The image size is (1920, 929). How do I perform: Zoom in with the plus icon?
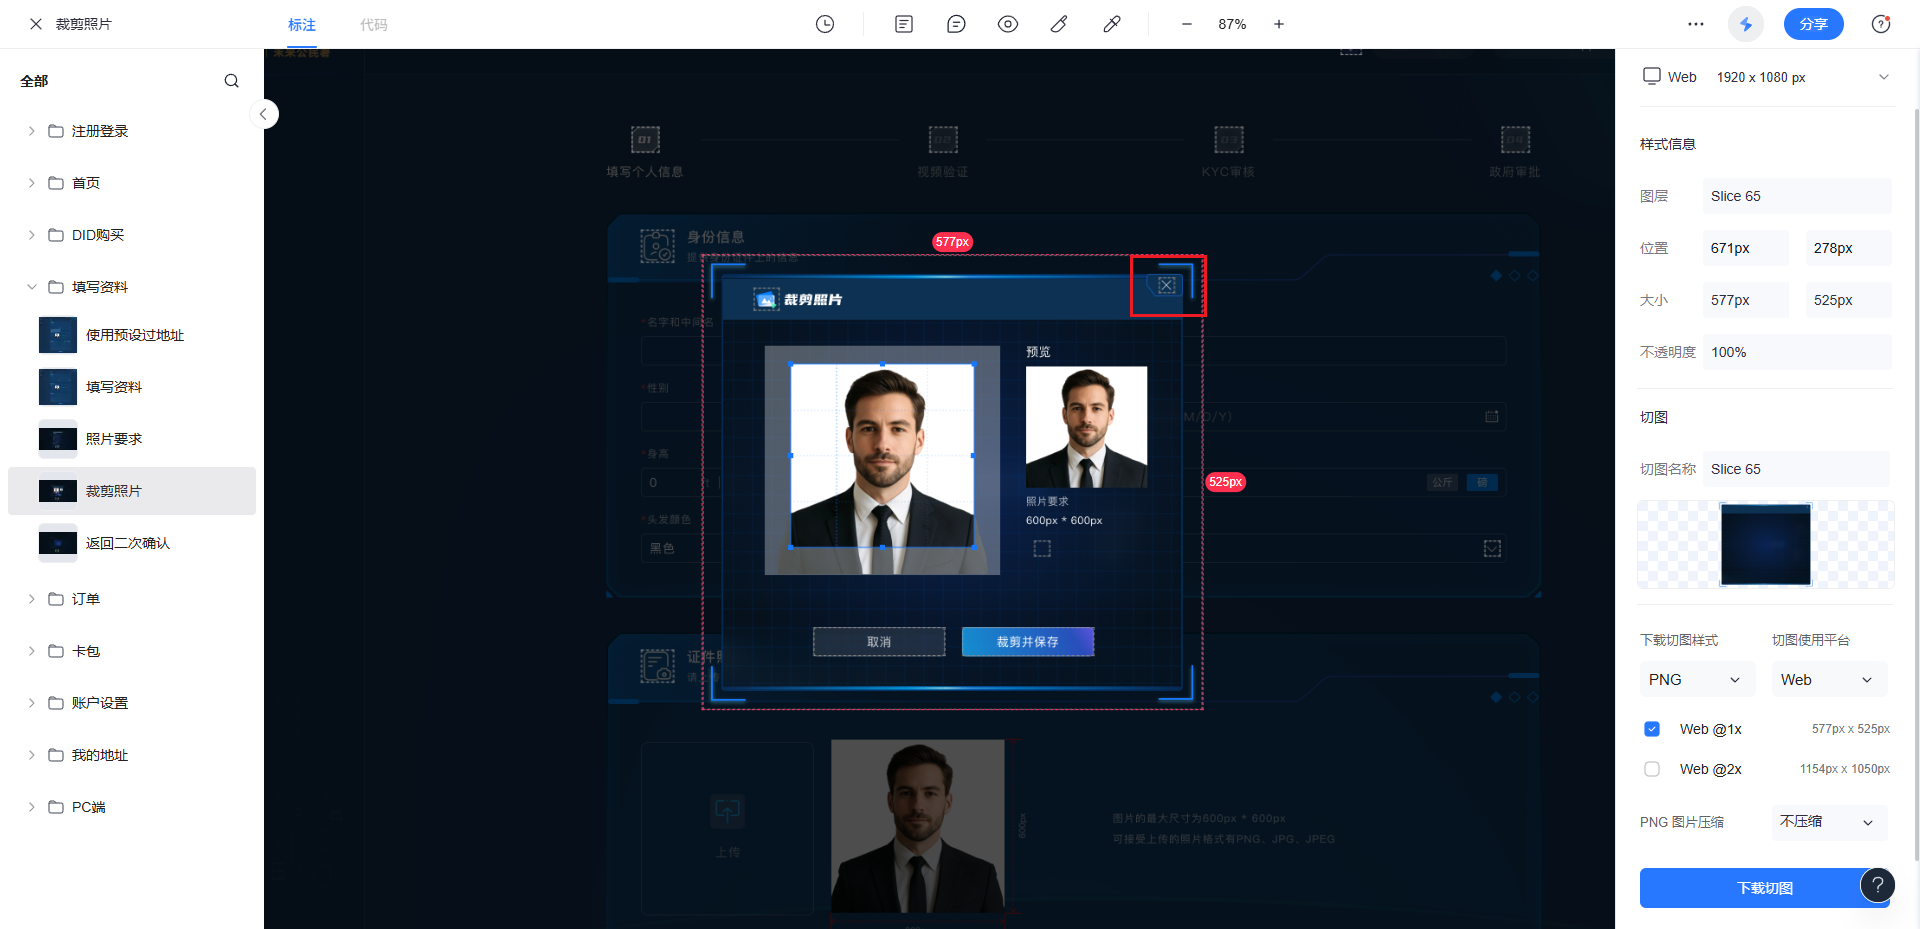(1279, 24)
